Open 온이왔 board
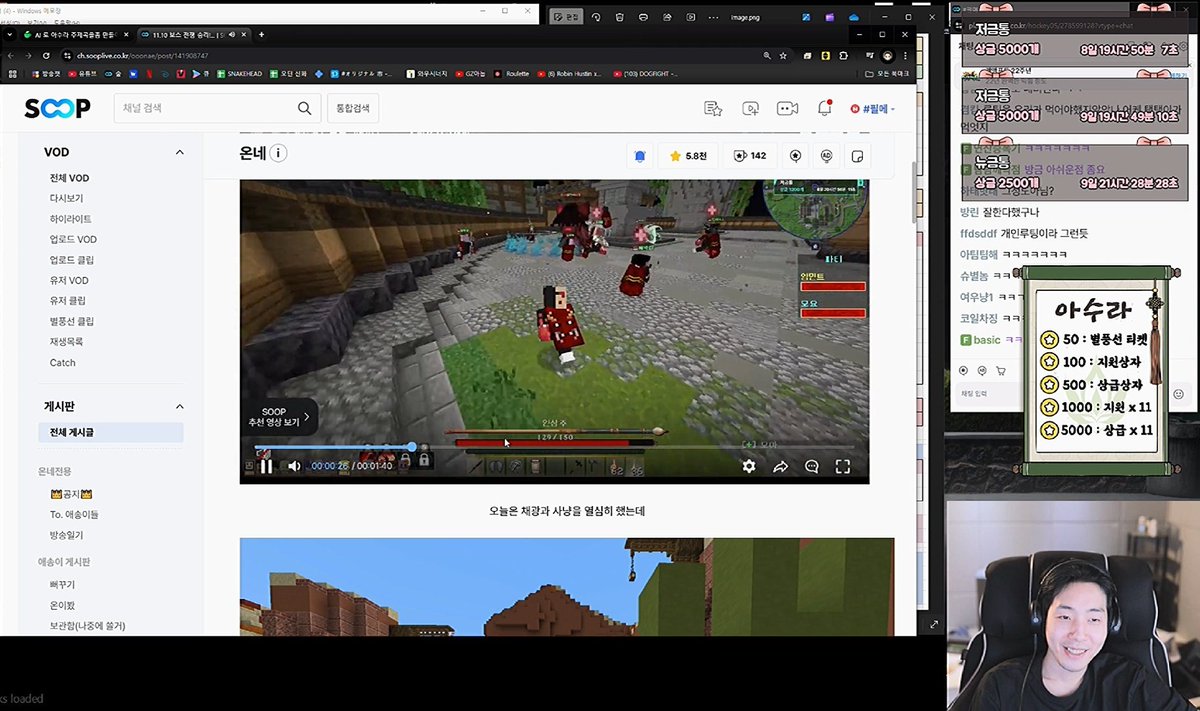The image size is (1200, 711). [62, 605]
